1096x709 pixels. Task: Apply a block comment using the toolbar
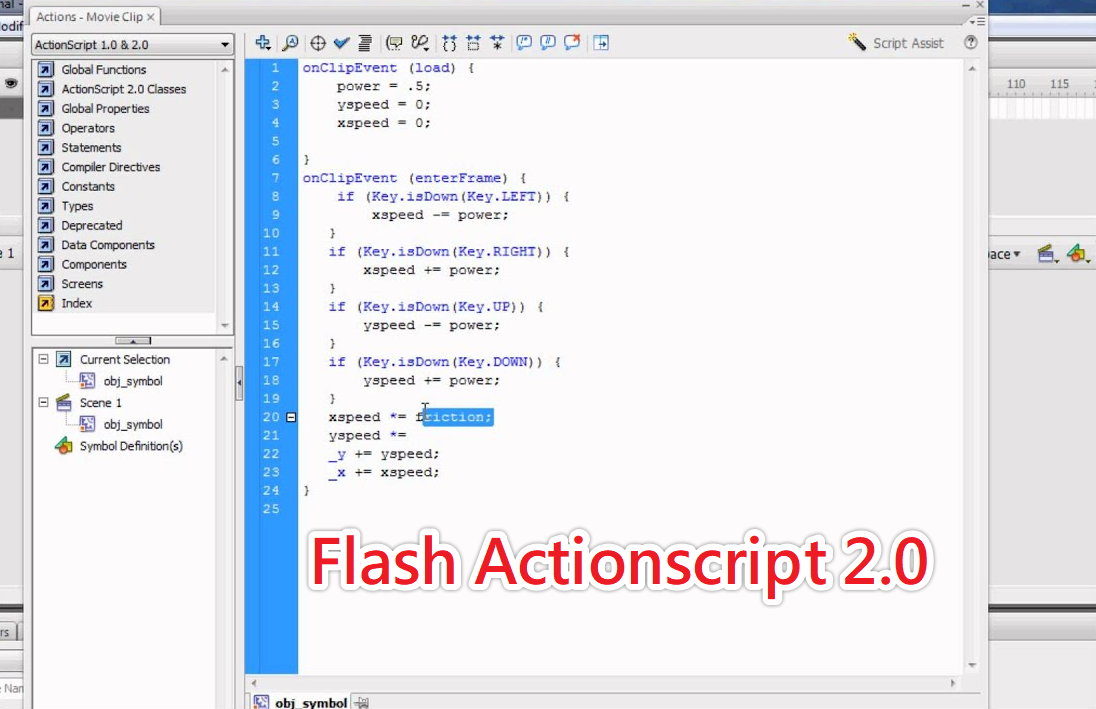tap(524, 43)
